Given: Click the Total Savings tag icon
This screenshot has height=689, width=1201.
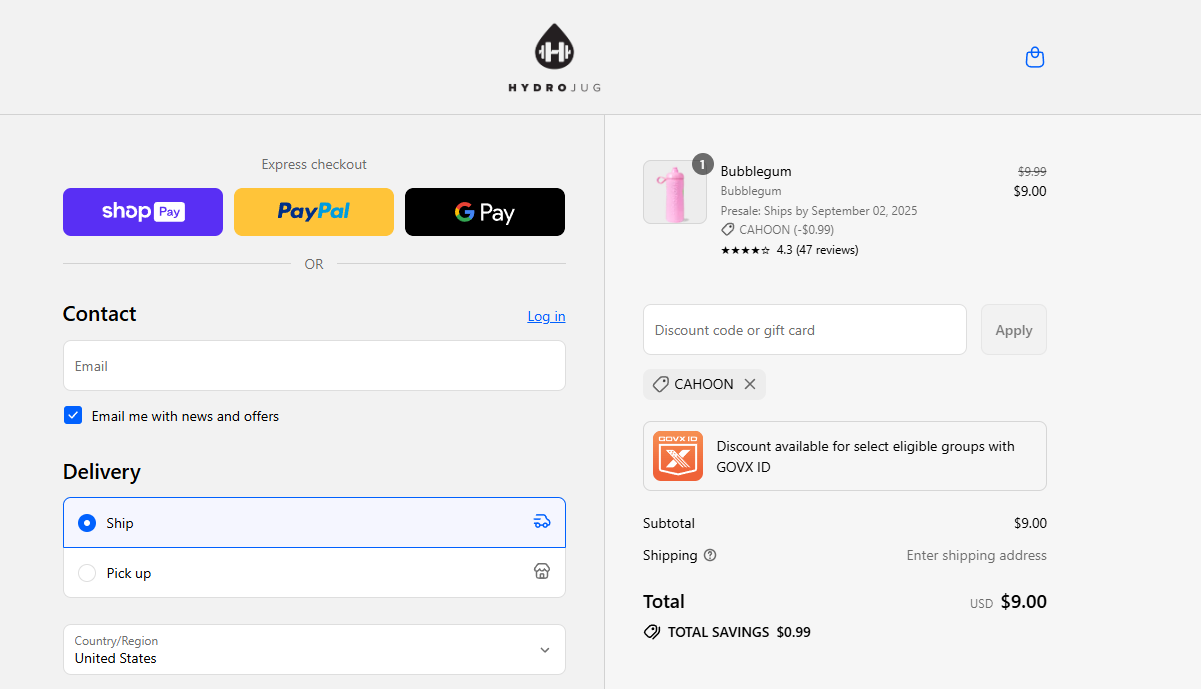Looking at the screenshot, I should pyautogui.click(x=652, y=632).
